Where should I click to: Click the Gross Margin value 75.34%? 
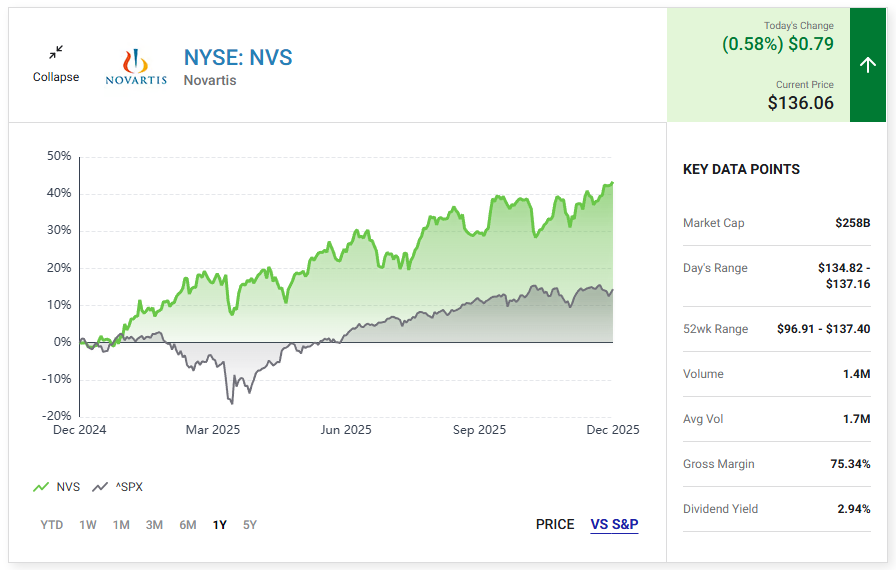click(850, 464)
